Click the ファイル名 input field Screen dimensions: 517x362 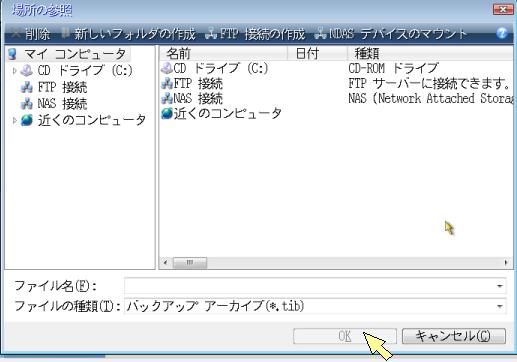coord(315,286)
